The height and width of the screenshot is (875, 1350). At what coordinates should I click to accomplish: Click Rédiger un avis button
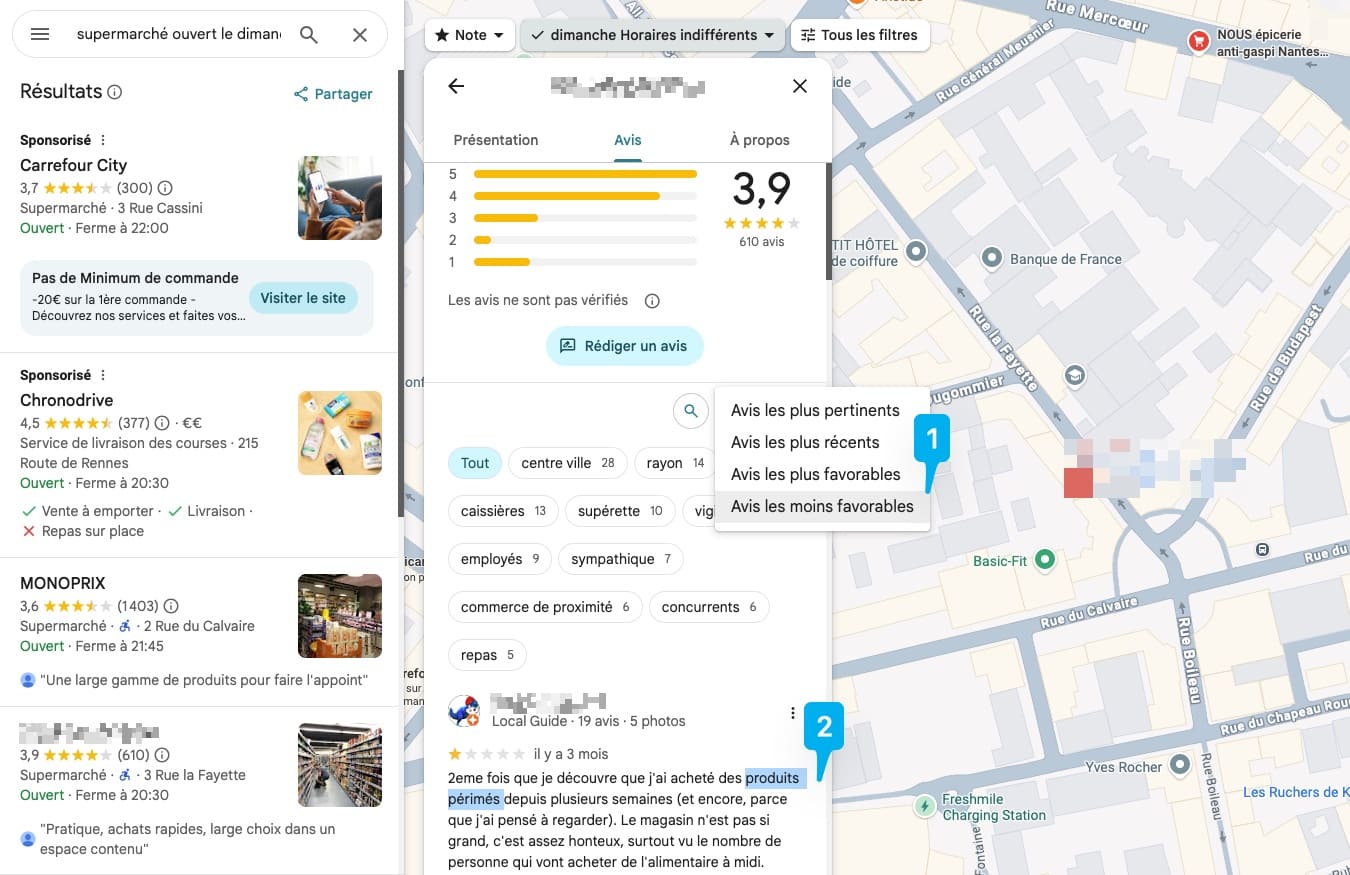pyautogui.click(x=625, y=346)
